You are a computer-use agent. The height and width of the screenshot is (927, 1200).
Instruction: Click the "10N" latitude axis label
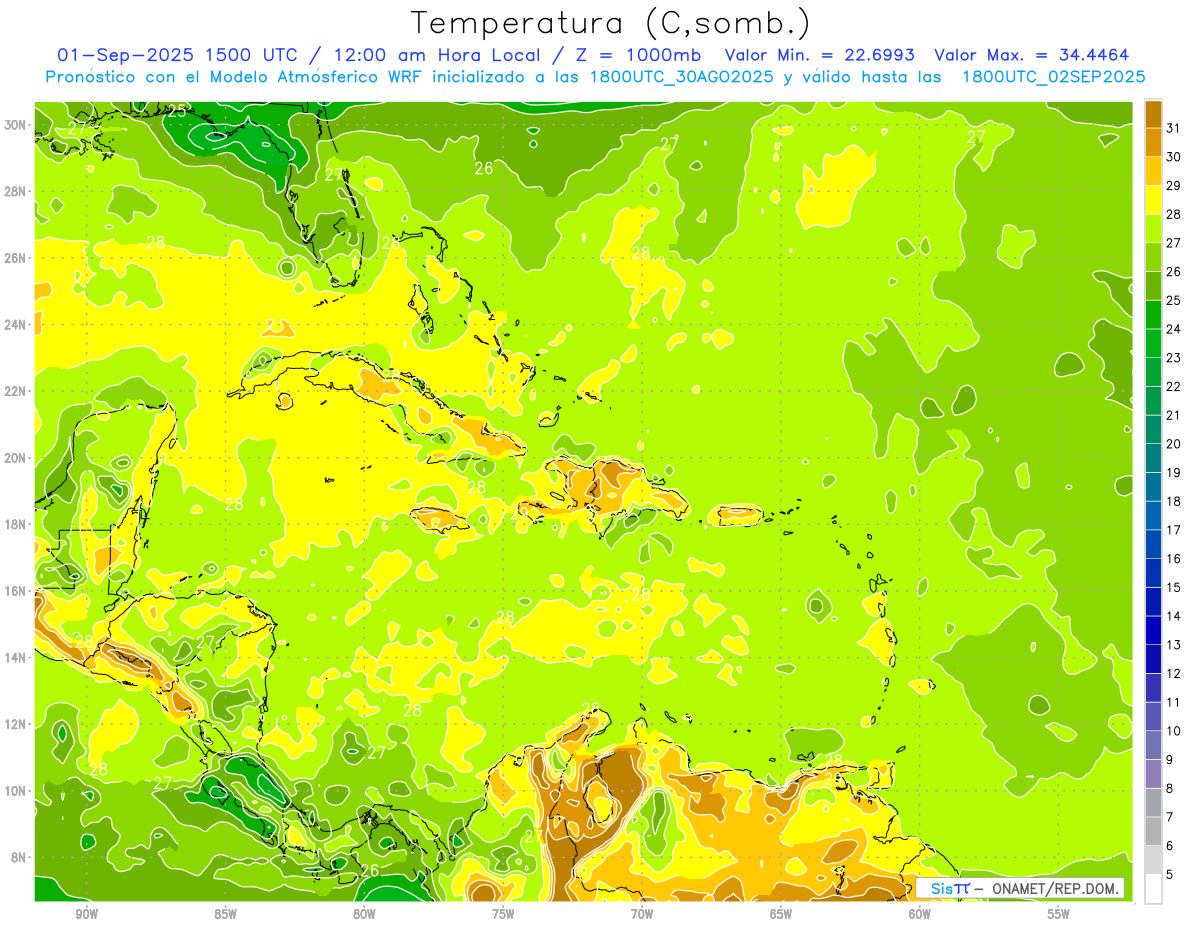tap(15, 790)
